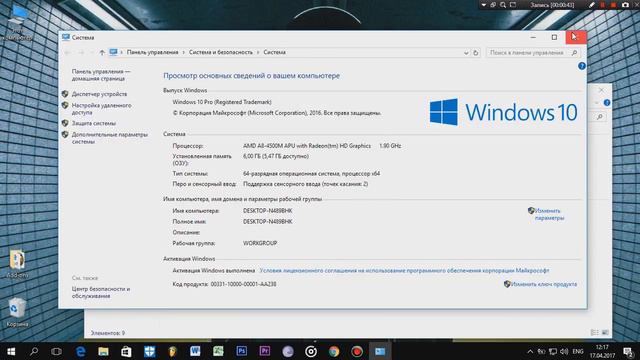The image size is (640, 360).
Task: Open 'Система и безопасность' breadcrumb
Action: [x=220, y=52]
